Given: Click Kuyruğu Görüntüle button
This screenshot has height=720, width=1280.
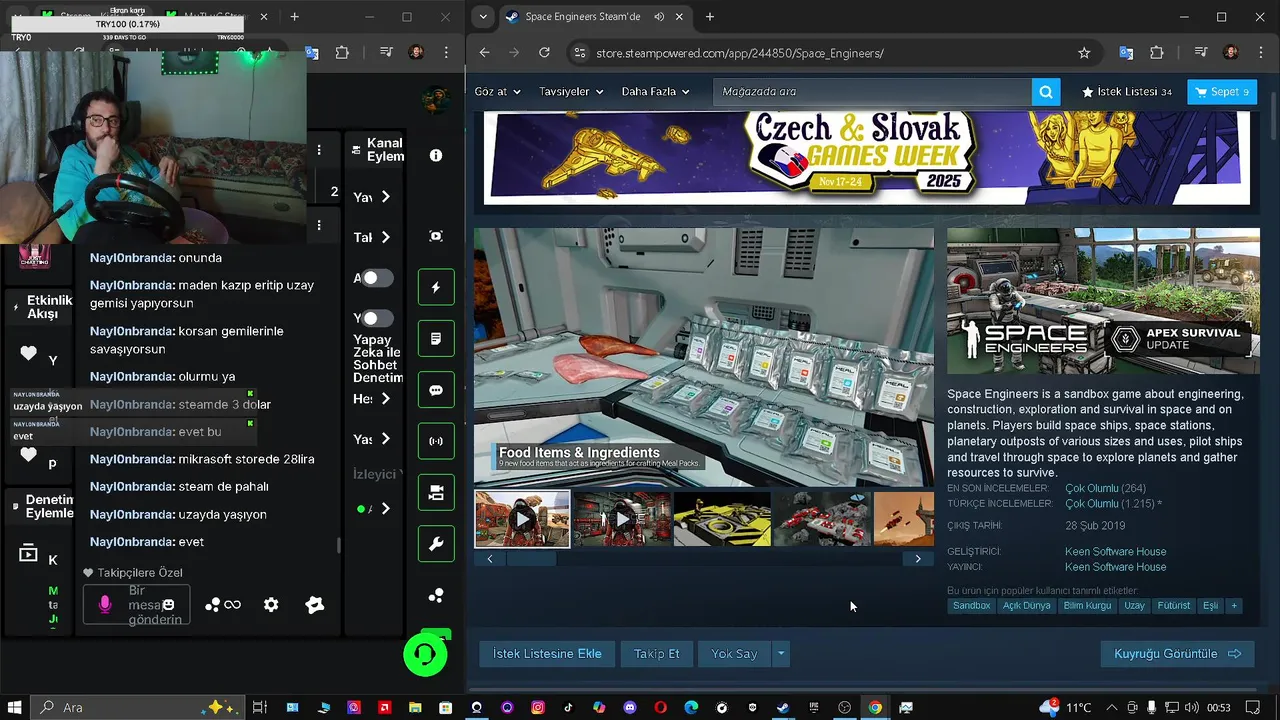Looking at the screenshot, I should click(x=1177, y=654).
